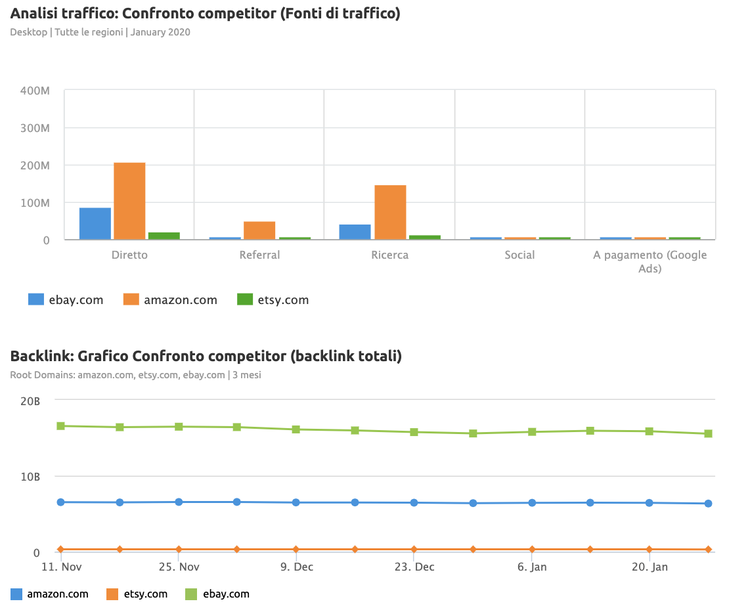Viewport: 750px width, 612px height.
Task: Click the 400M y-axis label
Action: 35,91
